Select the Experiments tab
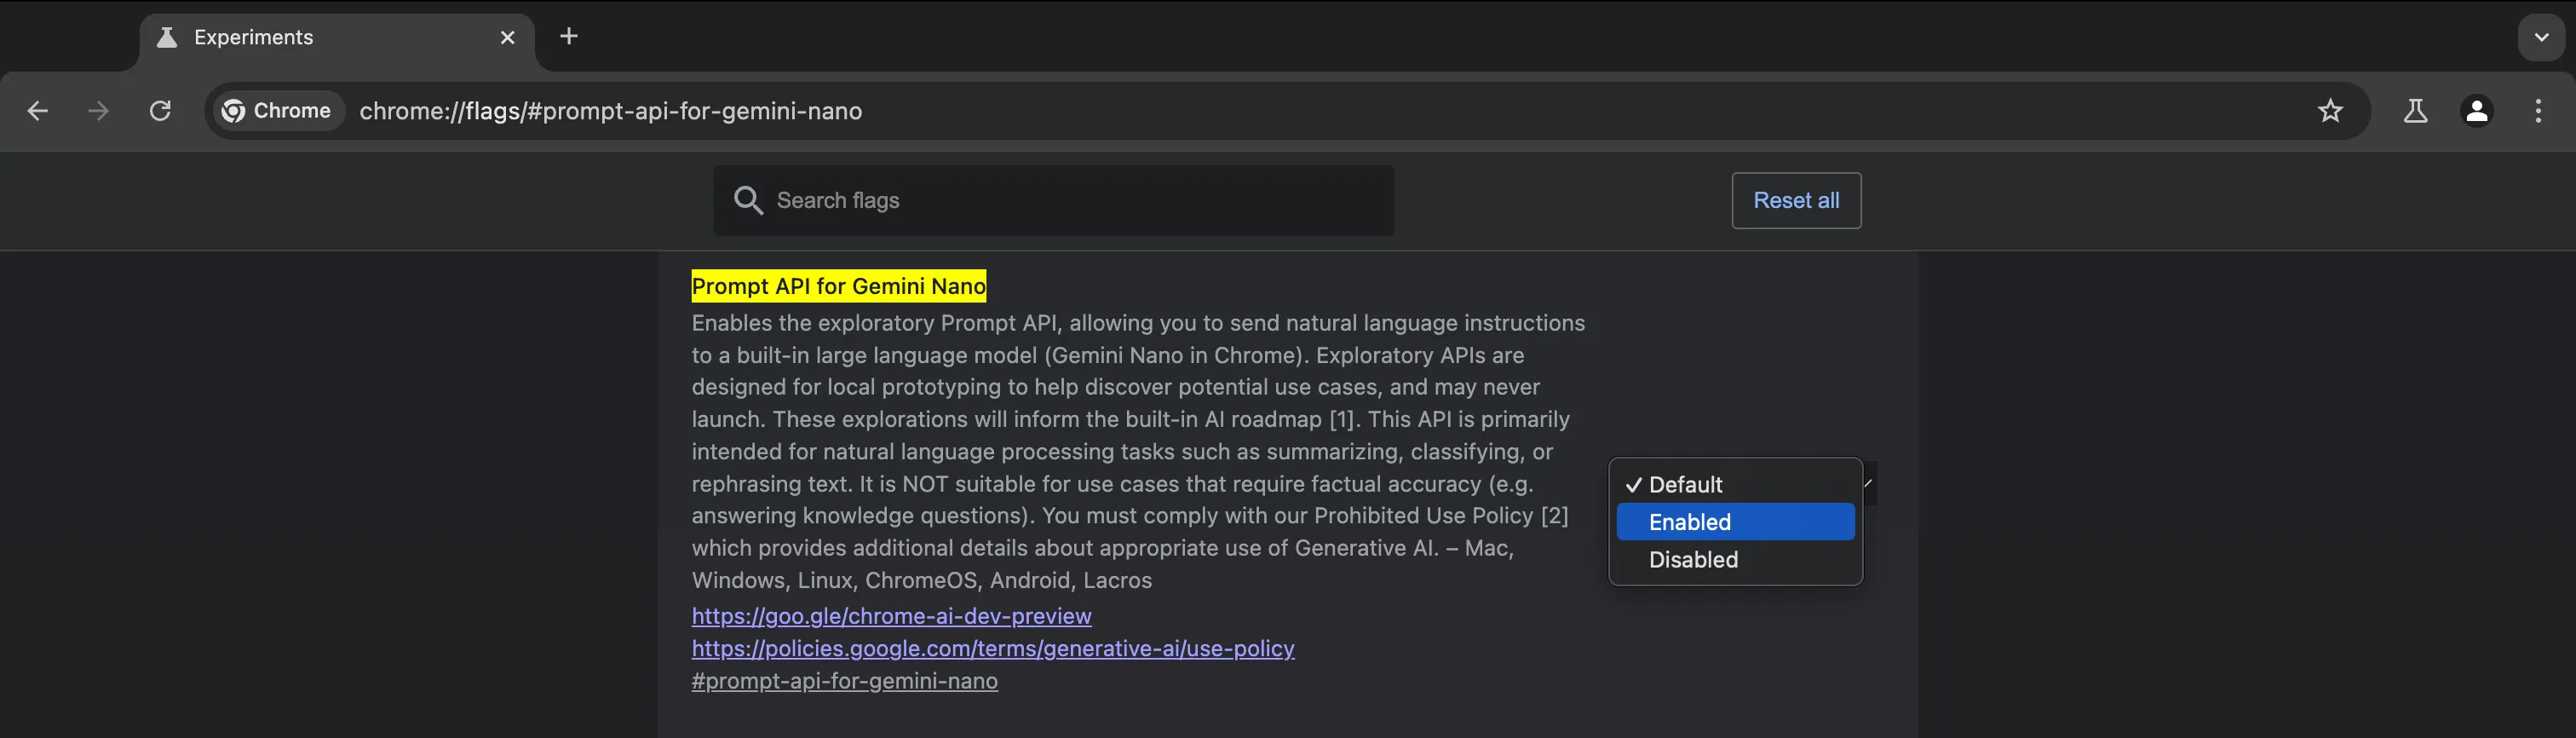2576x738 pixels. [x=337, y=38]
